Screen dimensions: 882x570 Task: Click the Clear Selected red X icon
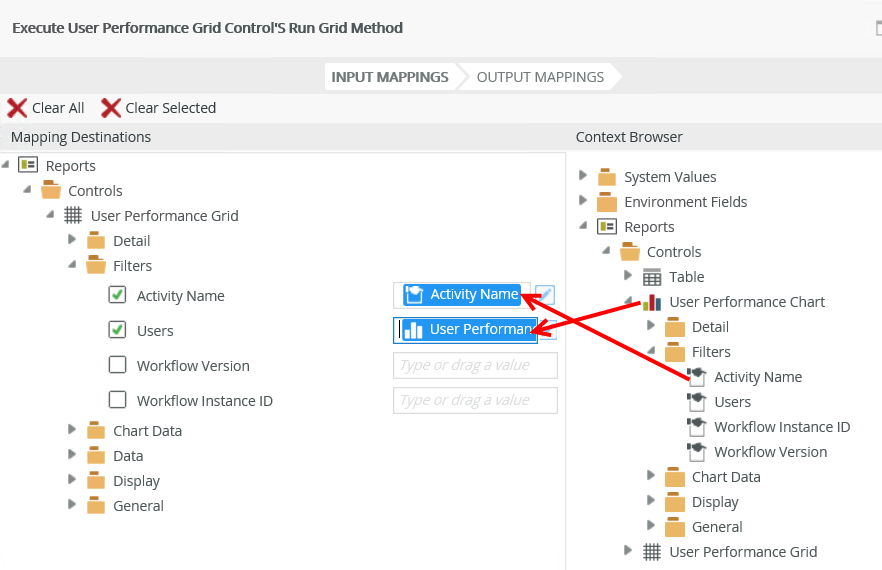pyautogui.click(x=111, y=108)
